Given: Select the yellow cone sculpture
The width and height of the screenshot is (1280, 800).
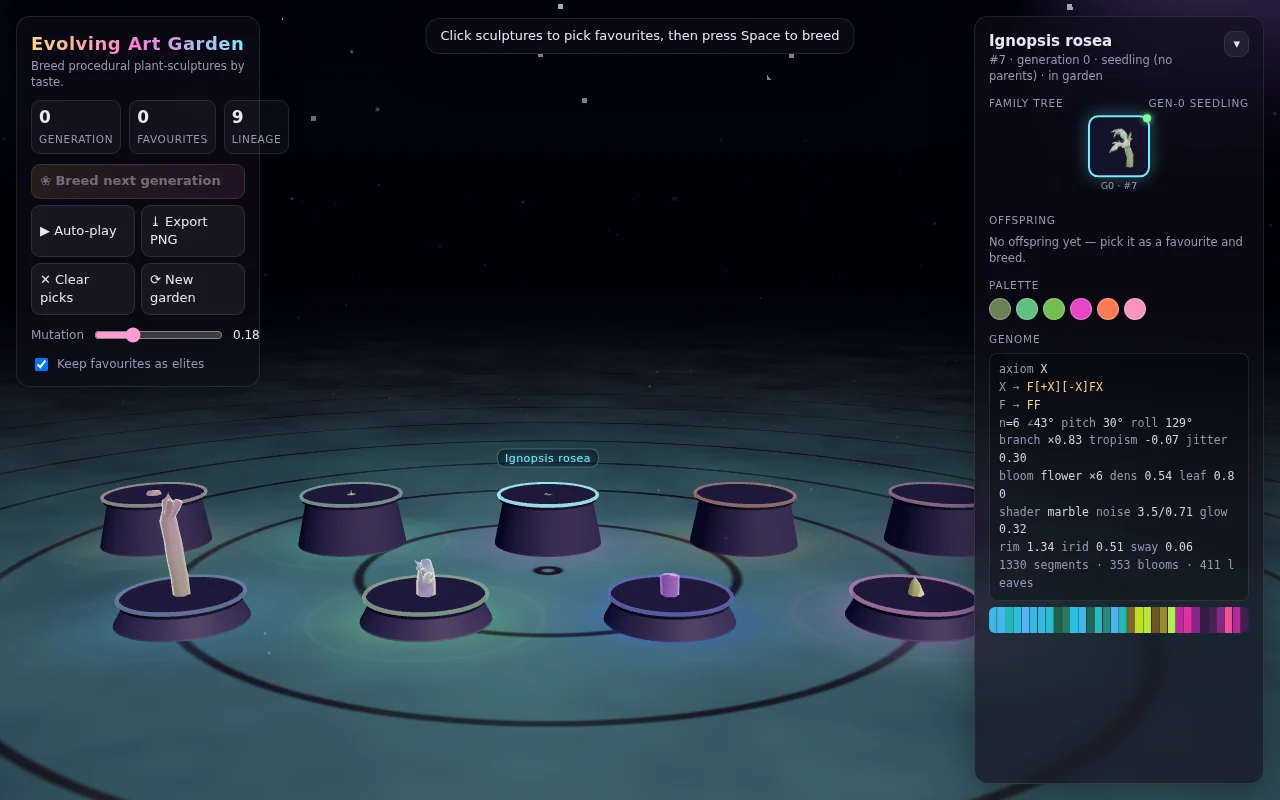Looking at the screenshot, I should tap(915, 587).
